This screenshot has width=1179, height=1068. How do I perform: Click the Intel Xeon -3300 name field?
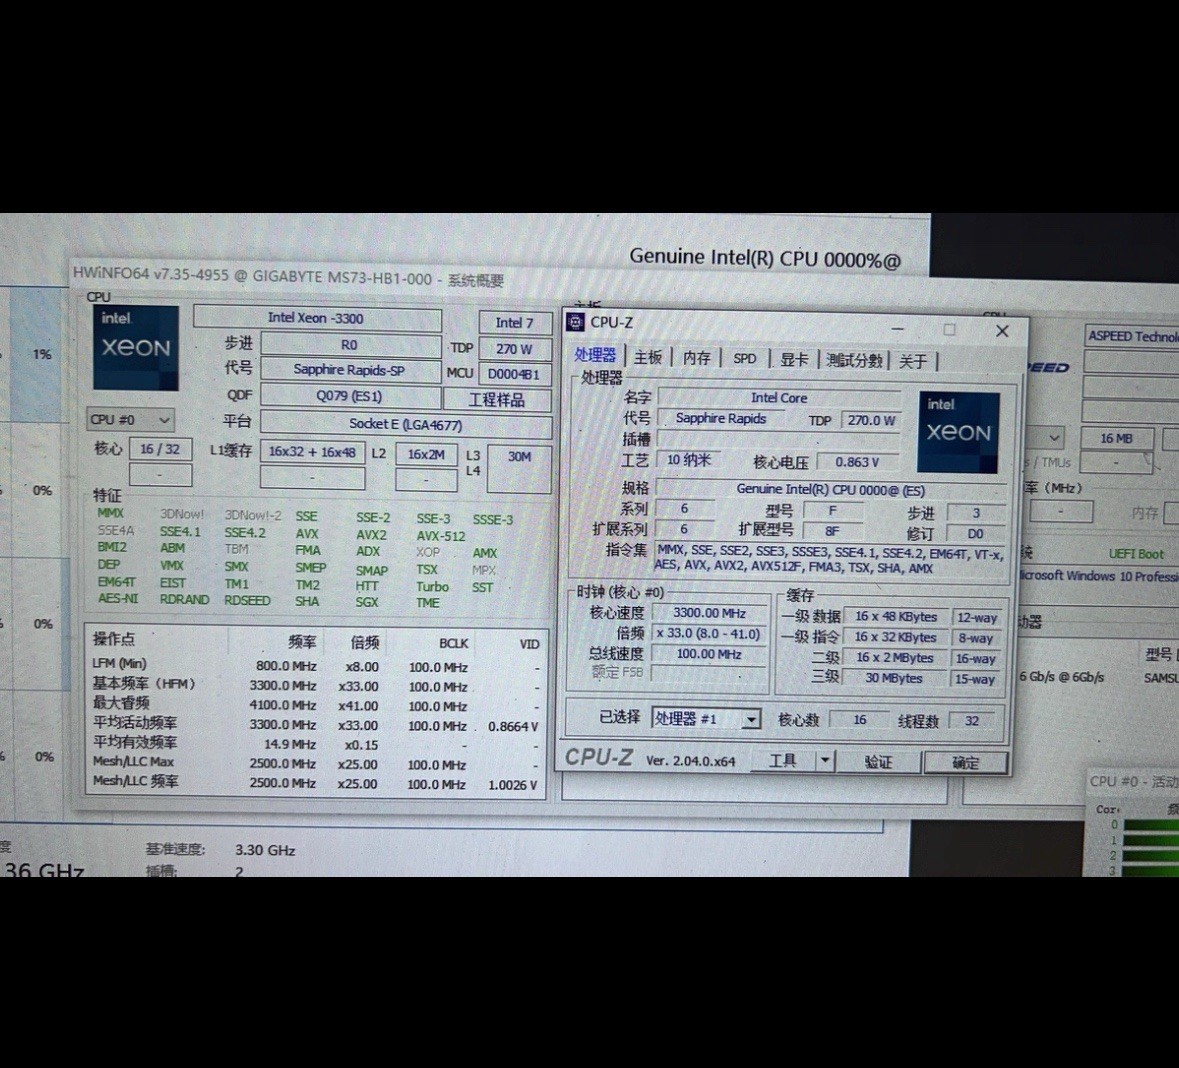click(317, 318)
